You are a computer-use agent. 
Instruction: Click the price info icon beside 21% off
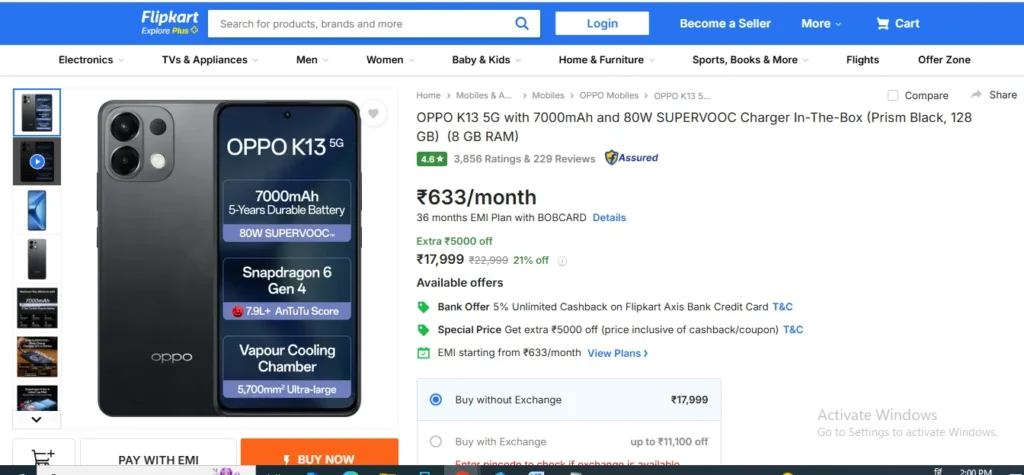pyautogui.click(x=562, y=261)
